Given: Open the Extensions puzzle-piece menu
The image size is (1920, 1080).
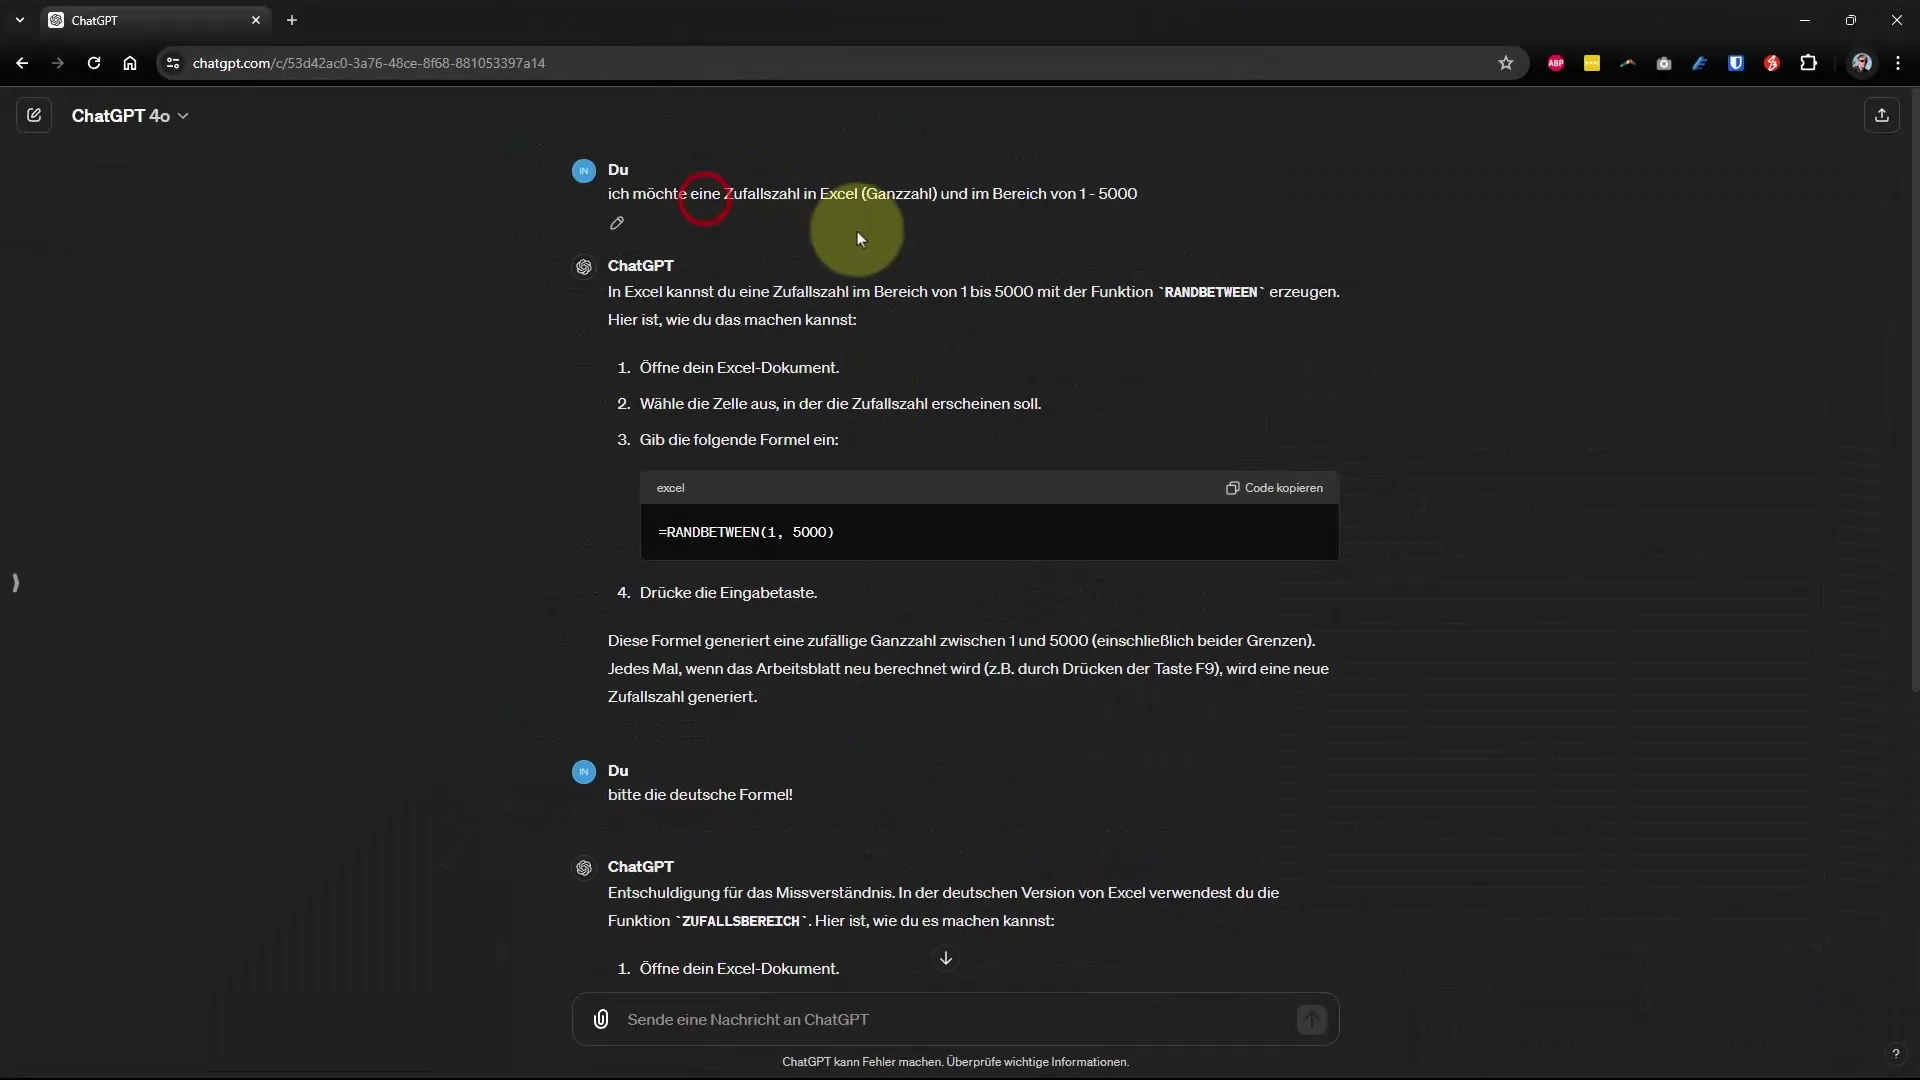Looking at the screenshot, I should pyautogui.click(x=1808, y=63).
